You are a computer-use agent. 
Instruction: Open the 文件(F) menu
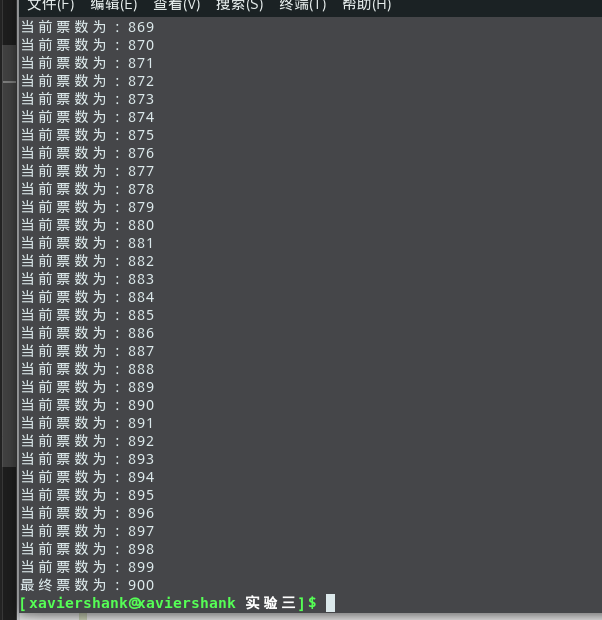point(51,6)
